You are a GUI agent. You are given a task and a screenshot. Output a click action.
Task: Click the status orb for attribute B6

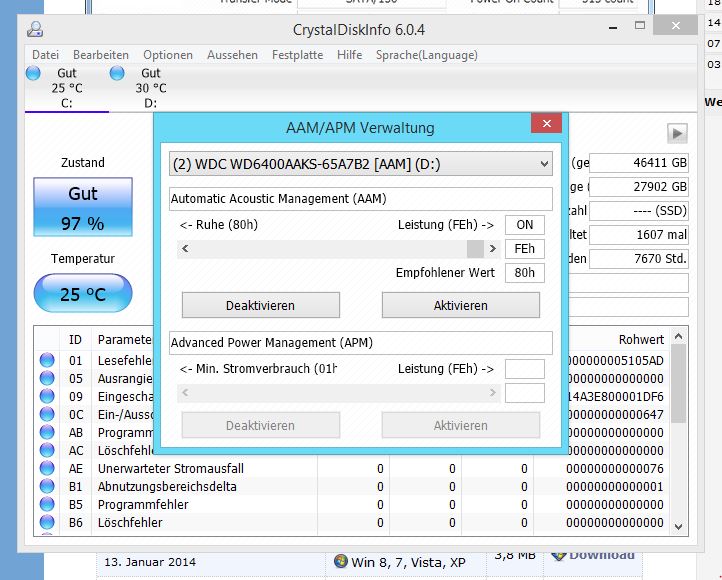[47, 522]
